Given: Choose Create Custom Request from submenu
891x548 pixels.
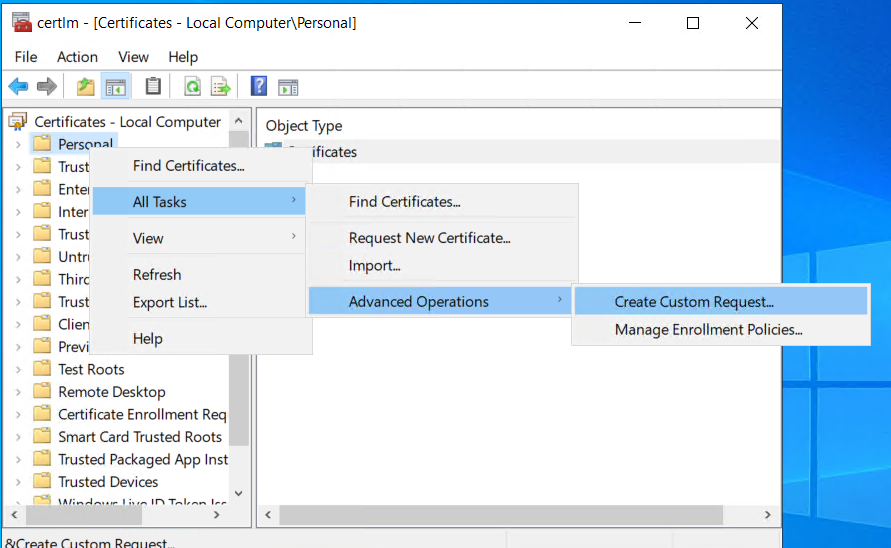Looking at the screenshot, I should point(694,302).
